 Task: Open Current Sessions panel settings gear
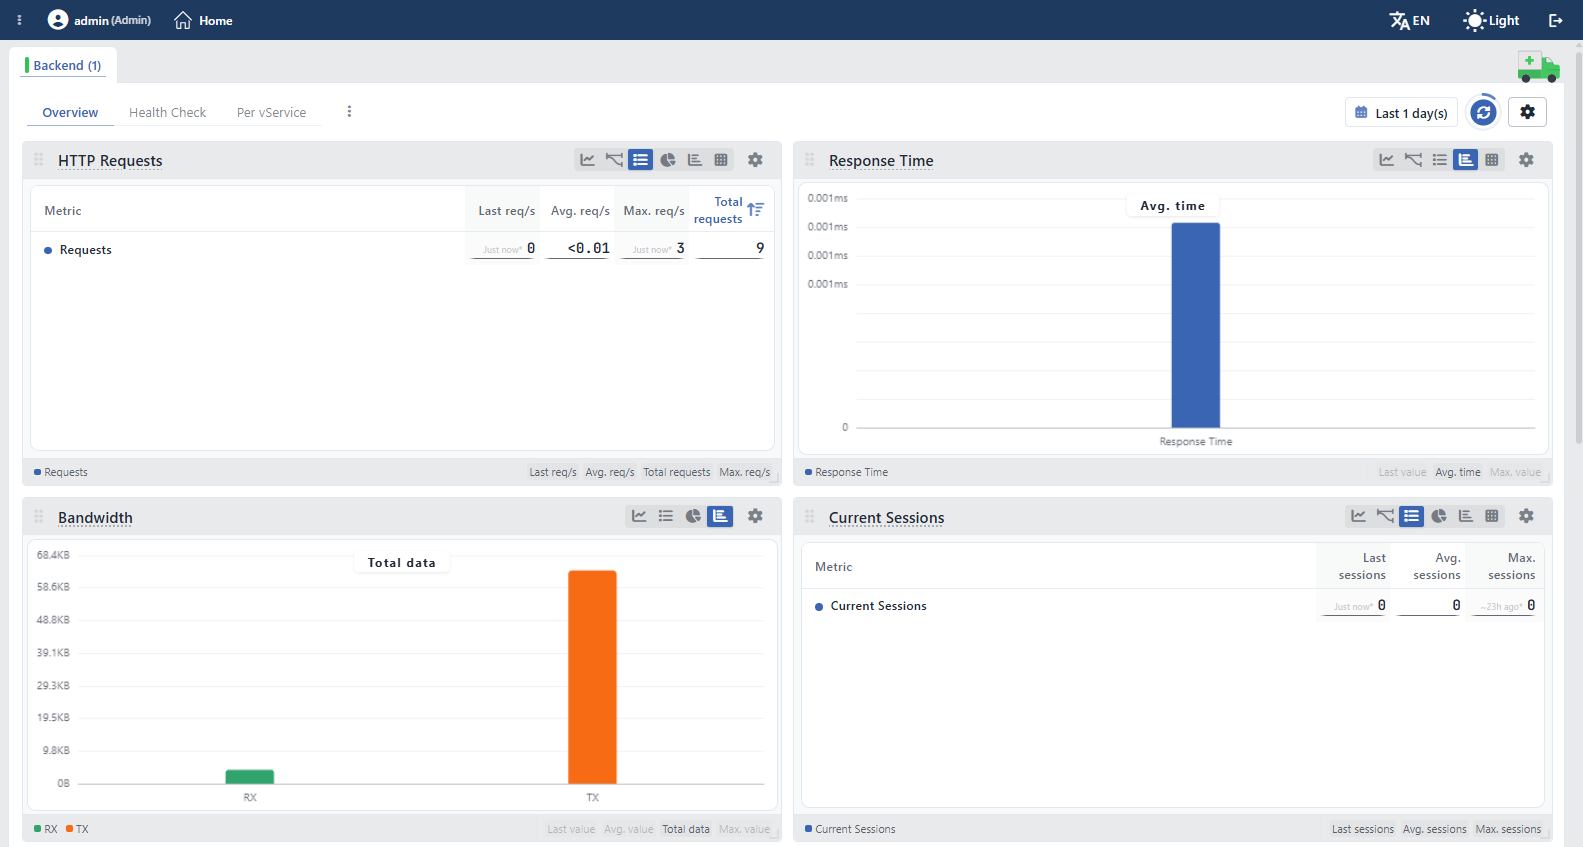click(x=1526, y=516)
